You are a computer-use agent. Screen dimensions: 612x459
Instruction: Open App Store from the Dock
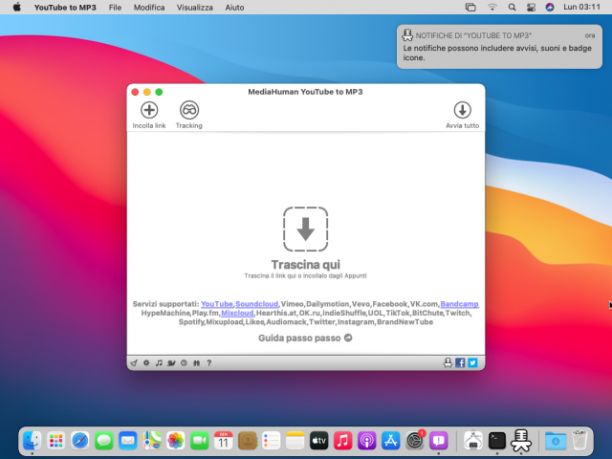[x=391, y=441]
